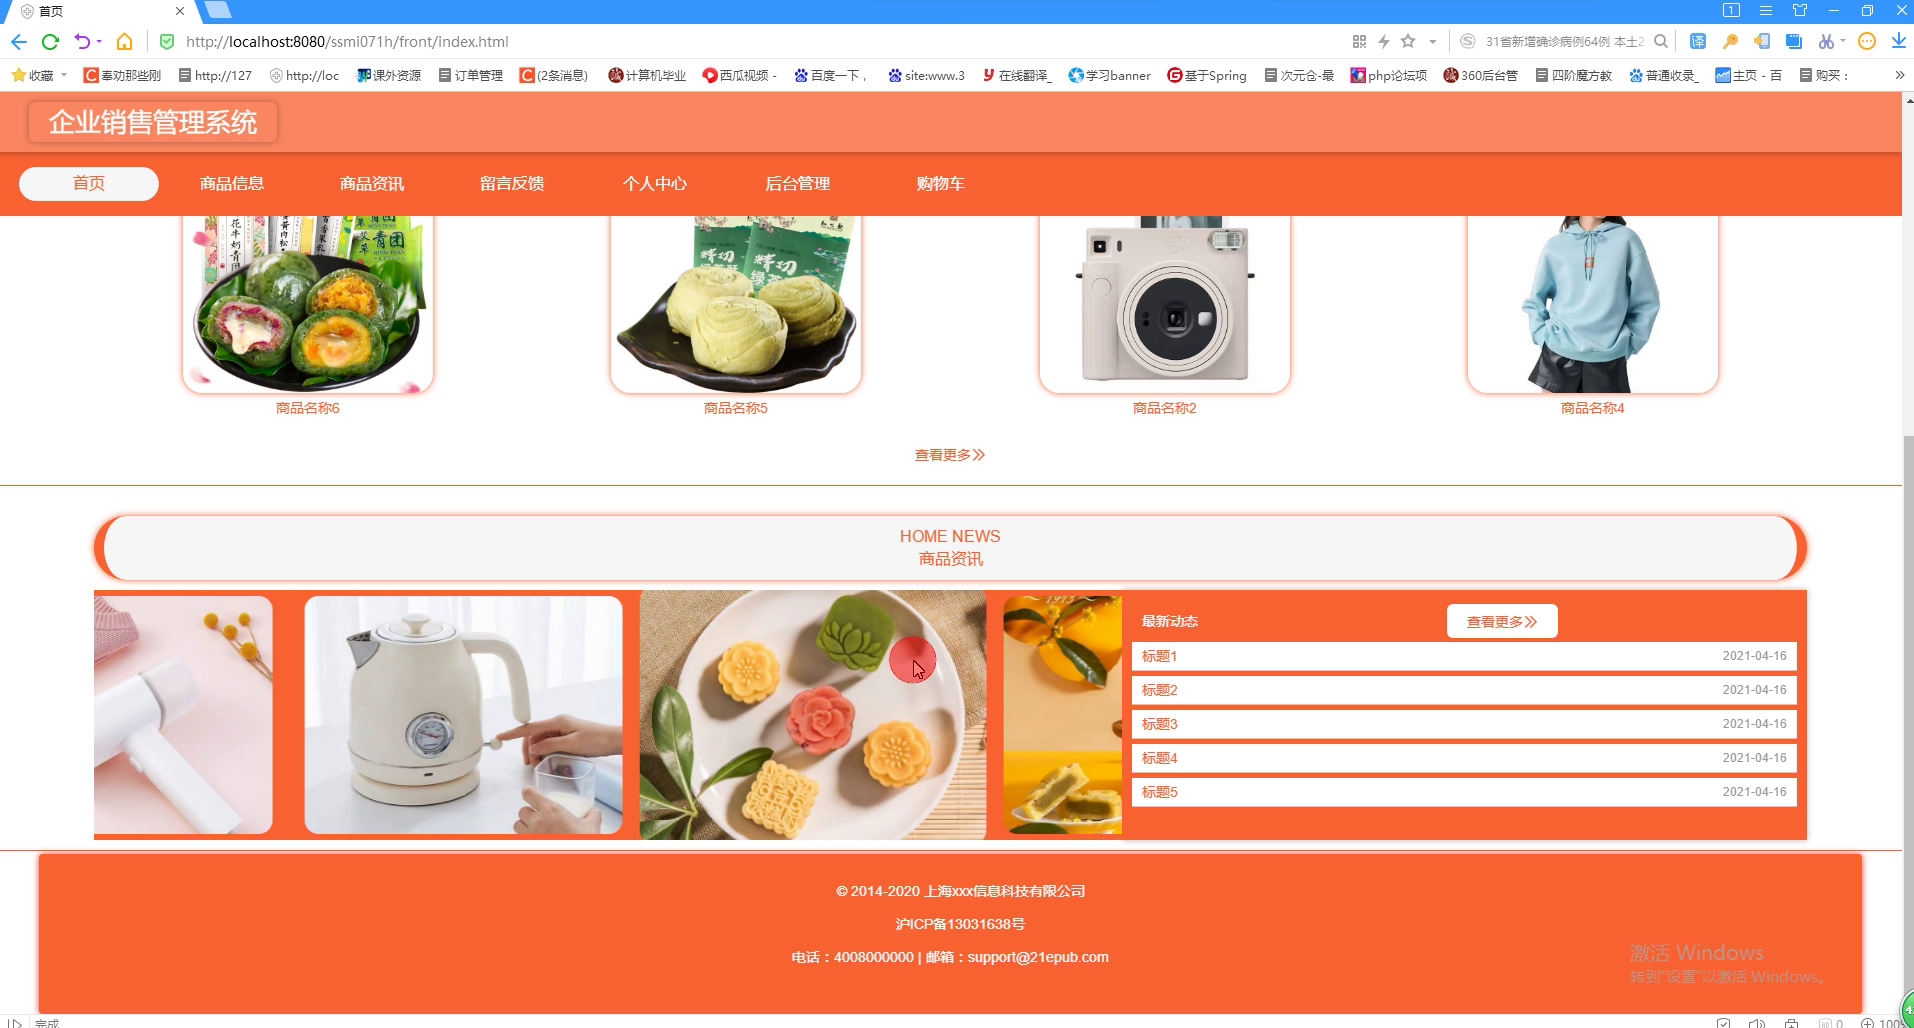This screenshot has height=1028, width=1914.
Task: Select the 个人中心 navigation item
Action: tap(655, 184)
